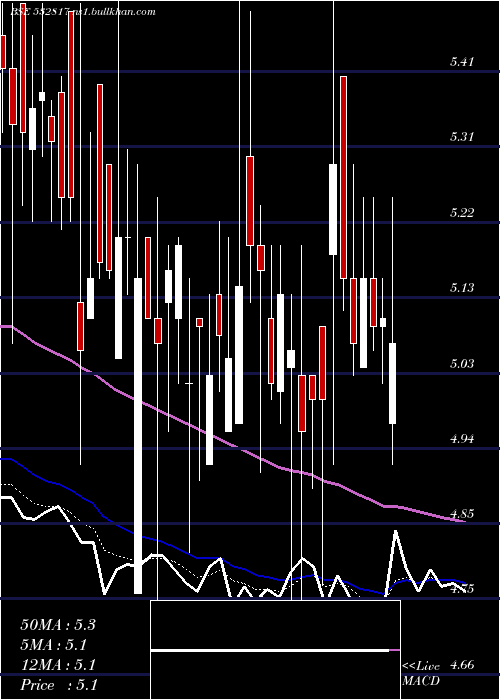Click the MACD label
Viewport: 500px width, 700px height.
[x=421, y=681]
